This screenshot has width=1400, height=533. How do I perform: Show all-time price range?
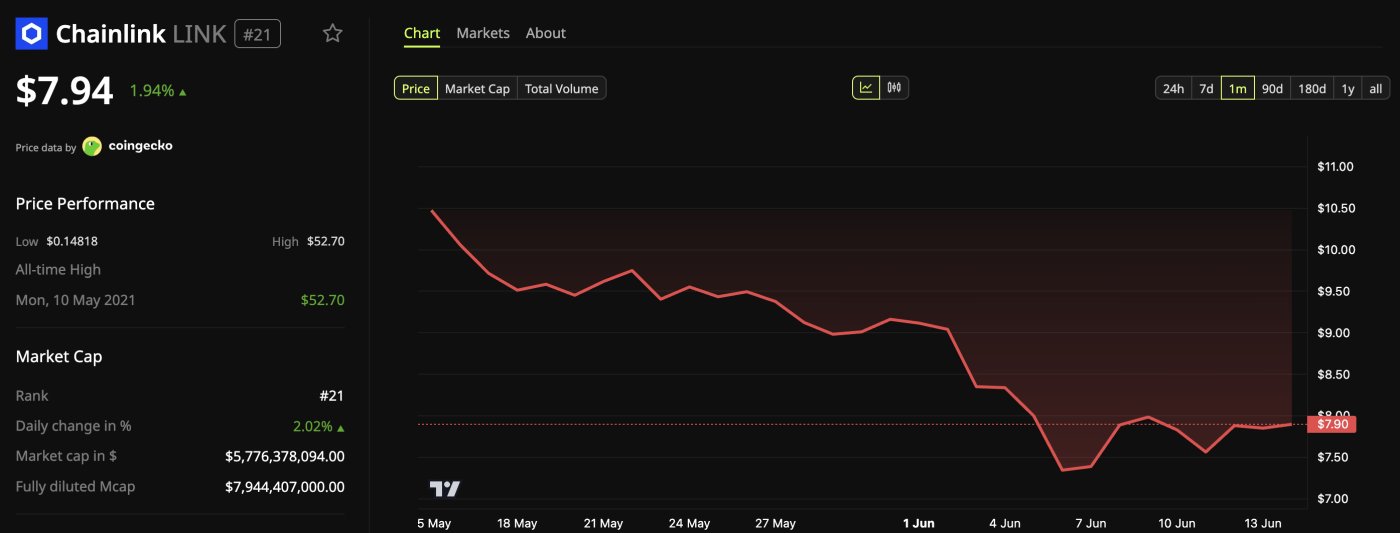[x=1376, y=89]
